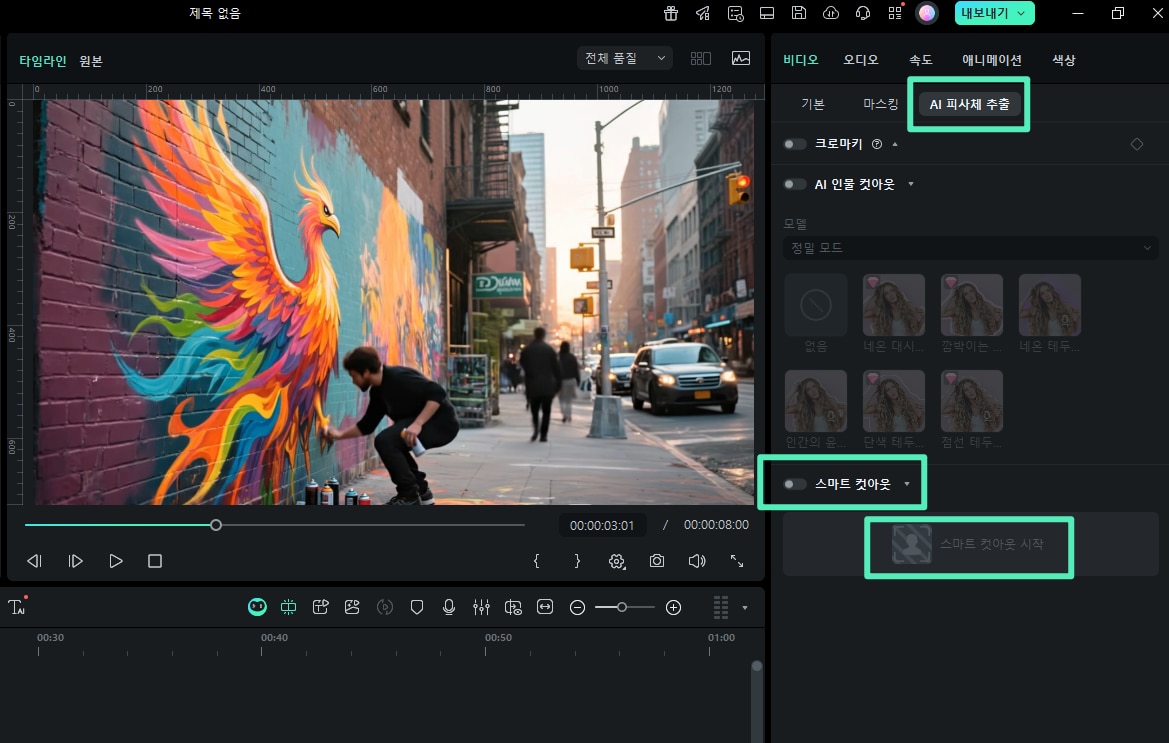Open the 전체 품질 quality dropdown

click(x=625, y=59)
